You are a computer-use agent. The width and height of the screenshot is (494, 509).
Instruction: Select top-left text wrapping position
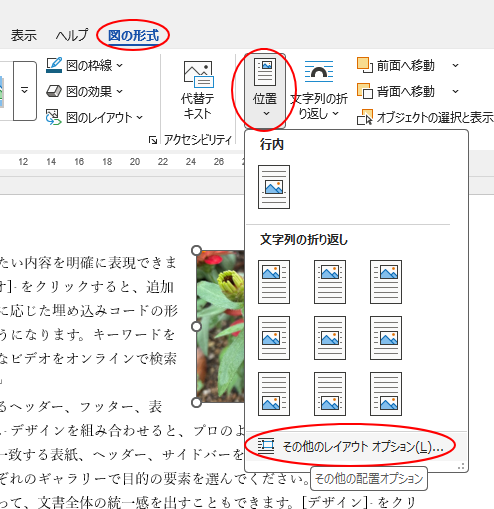click(274, 282)
